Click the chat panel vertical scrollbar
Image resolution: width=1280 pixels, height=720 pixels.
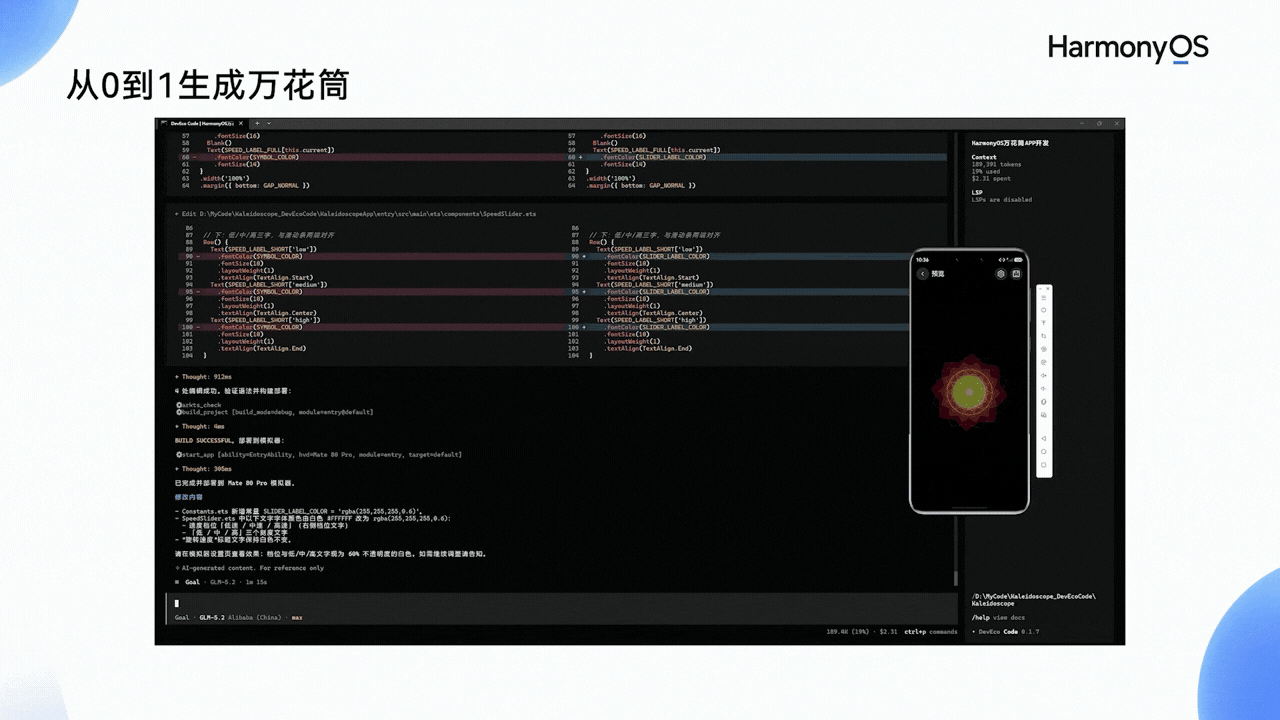click(956, 578)
